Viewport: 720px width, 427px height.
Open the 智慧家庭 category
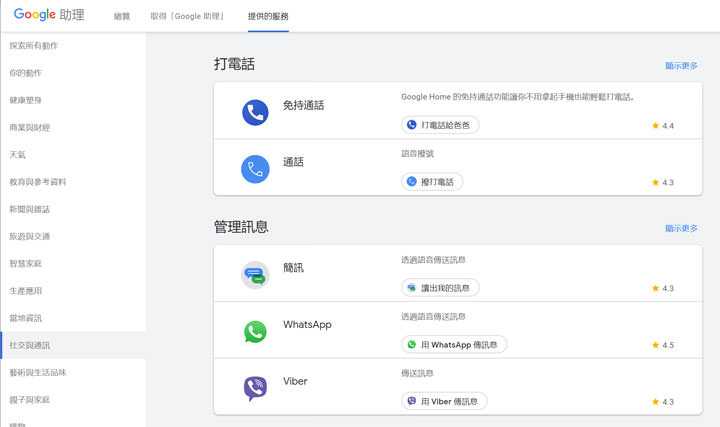pyautogui.click(x=25, y=264)
